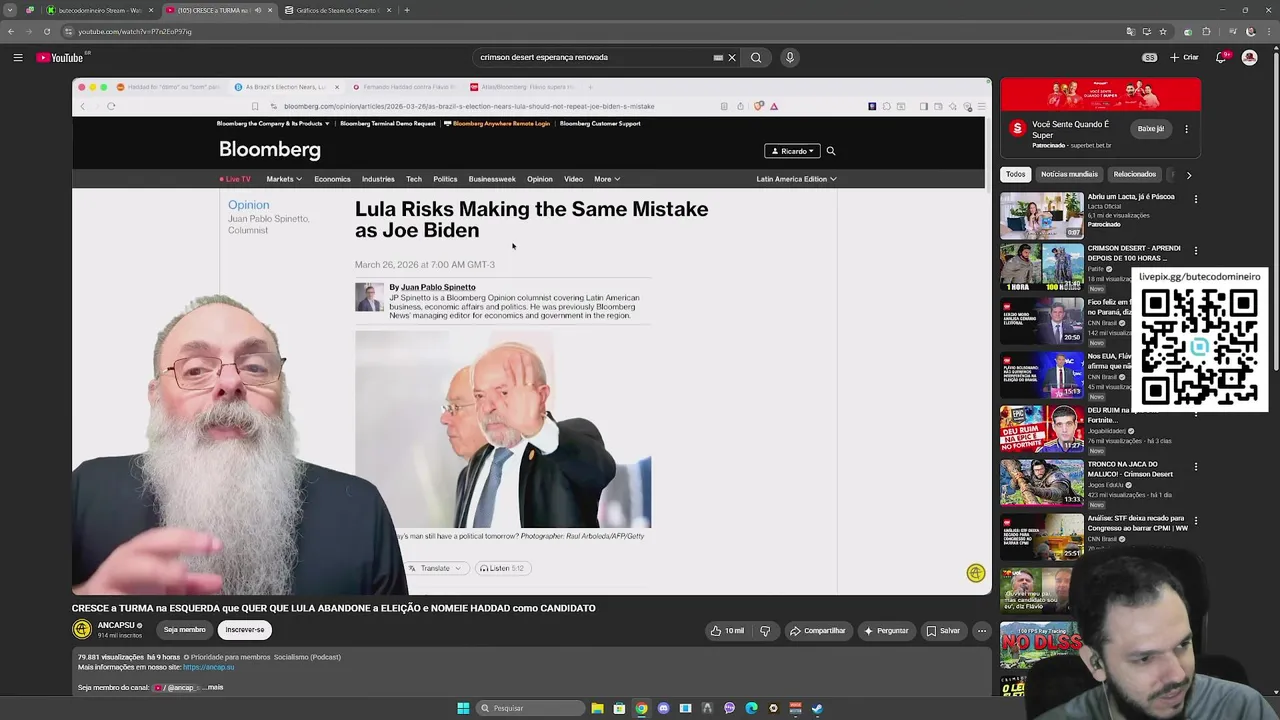Switch to the Gráficos de Steam browser tab
This screenshot has height=720, width=1280.
336,10
